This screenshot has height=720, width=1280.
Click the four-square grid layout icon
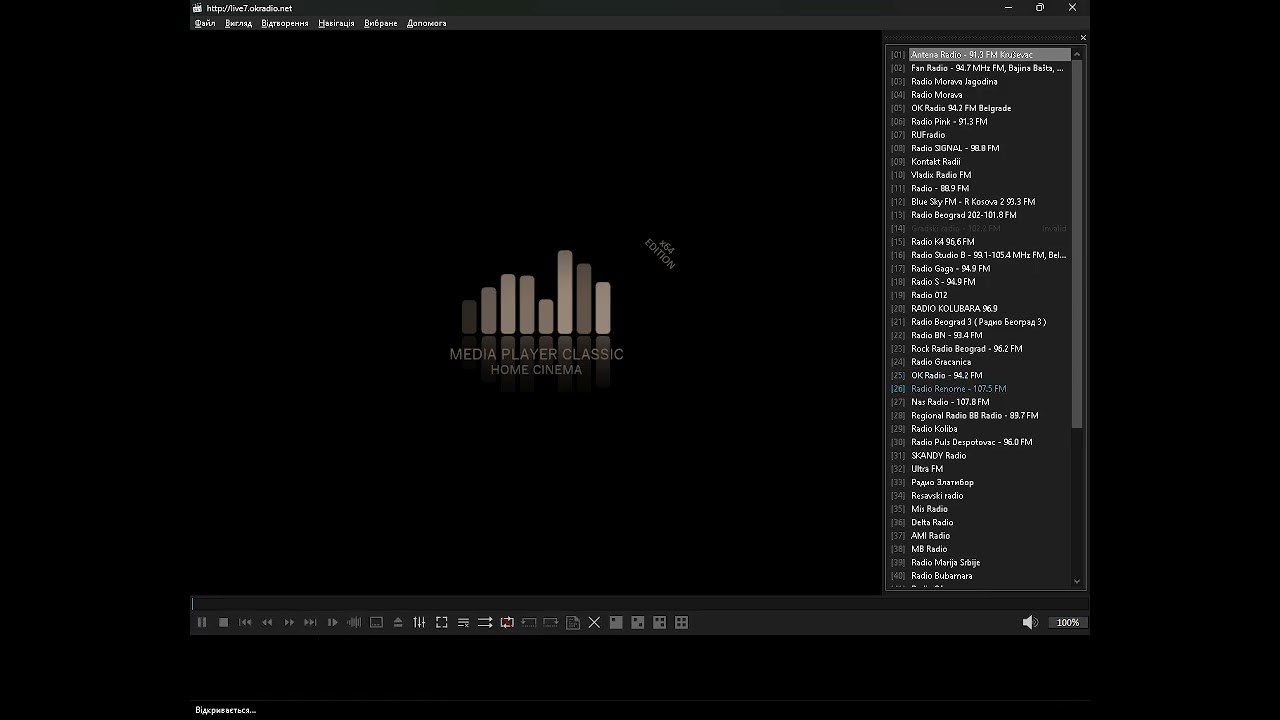(x=682, y=622)
